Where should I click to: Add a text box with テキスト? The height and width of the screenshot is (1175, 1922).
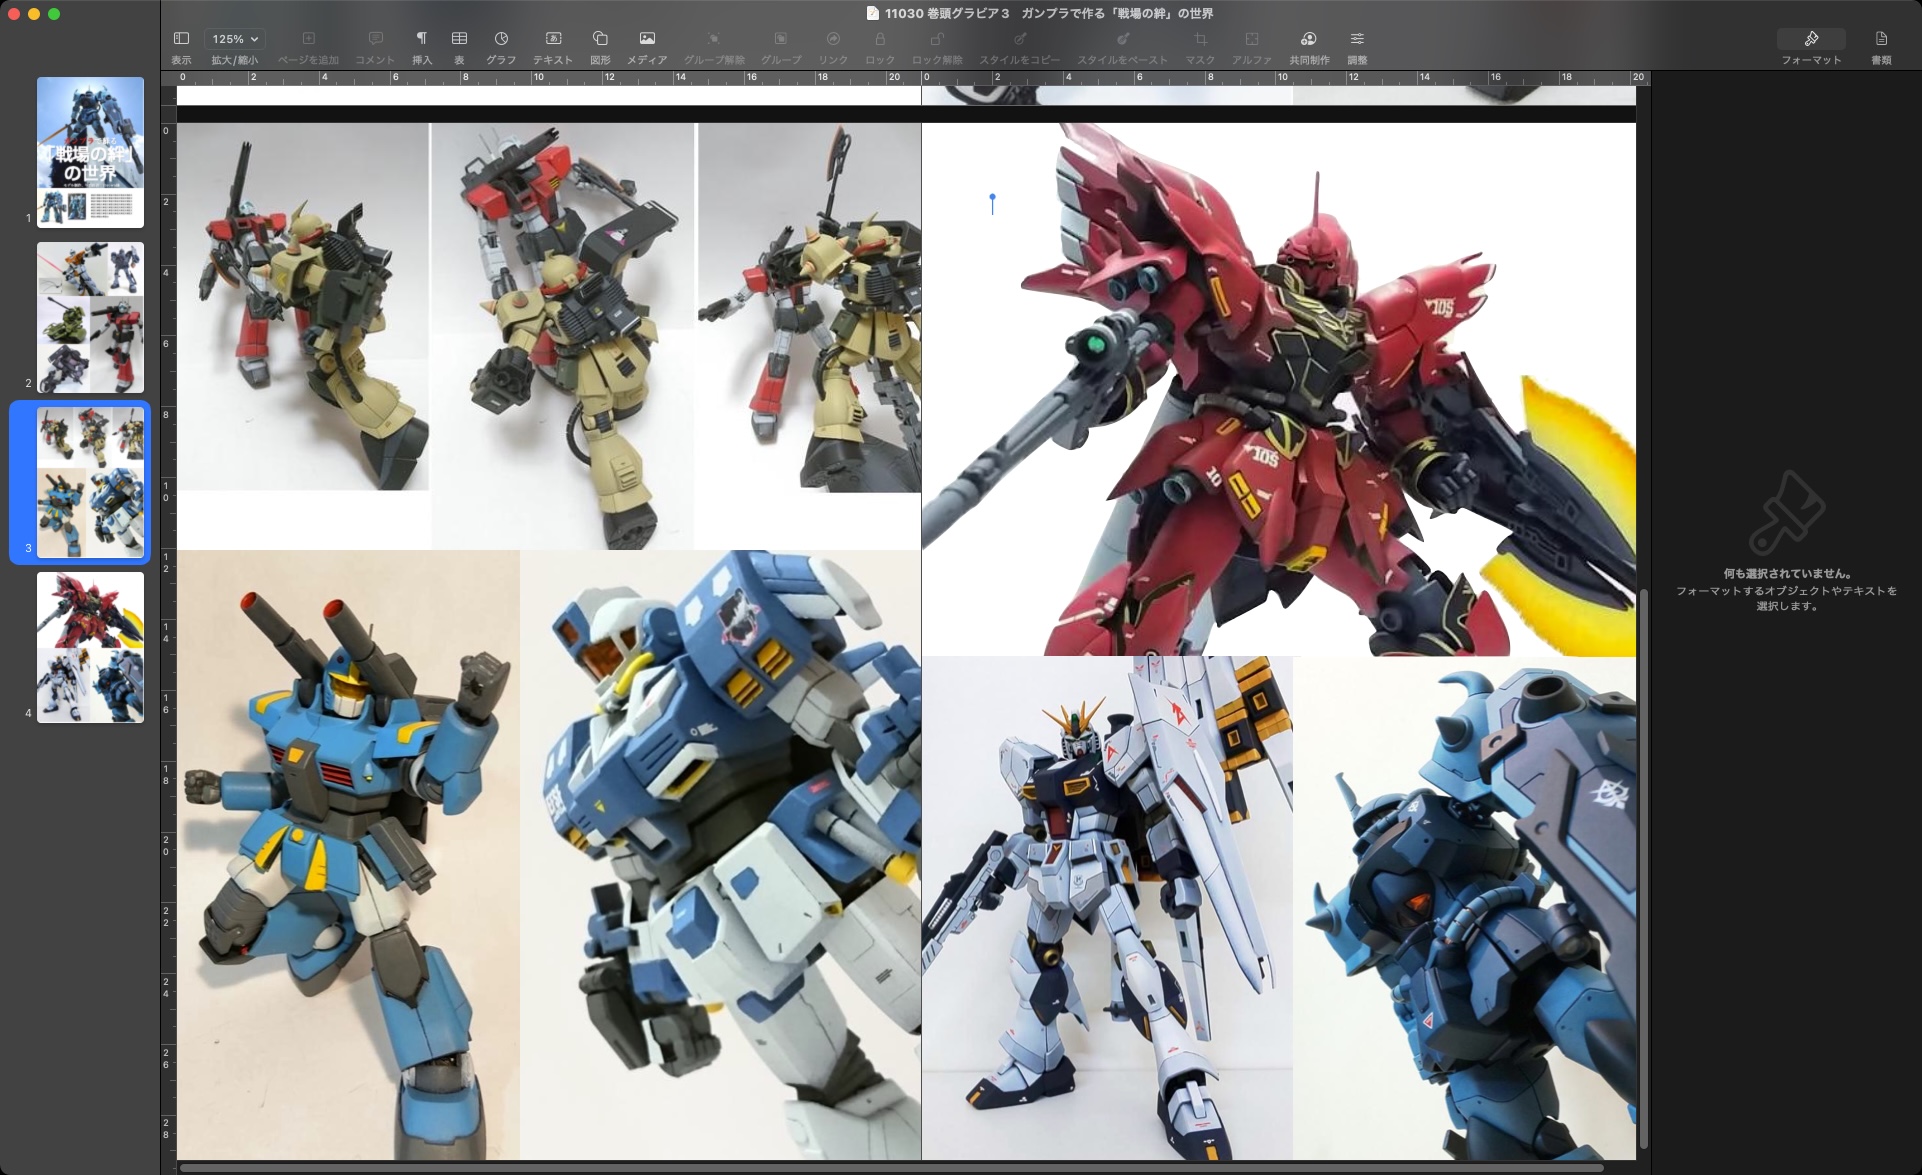click(552, 39)
